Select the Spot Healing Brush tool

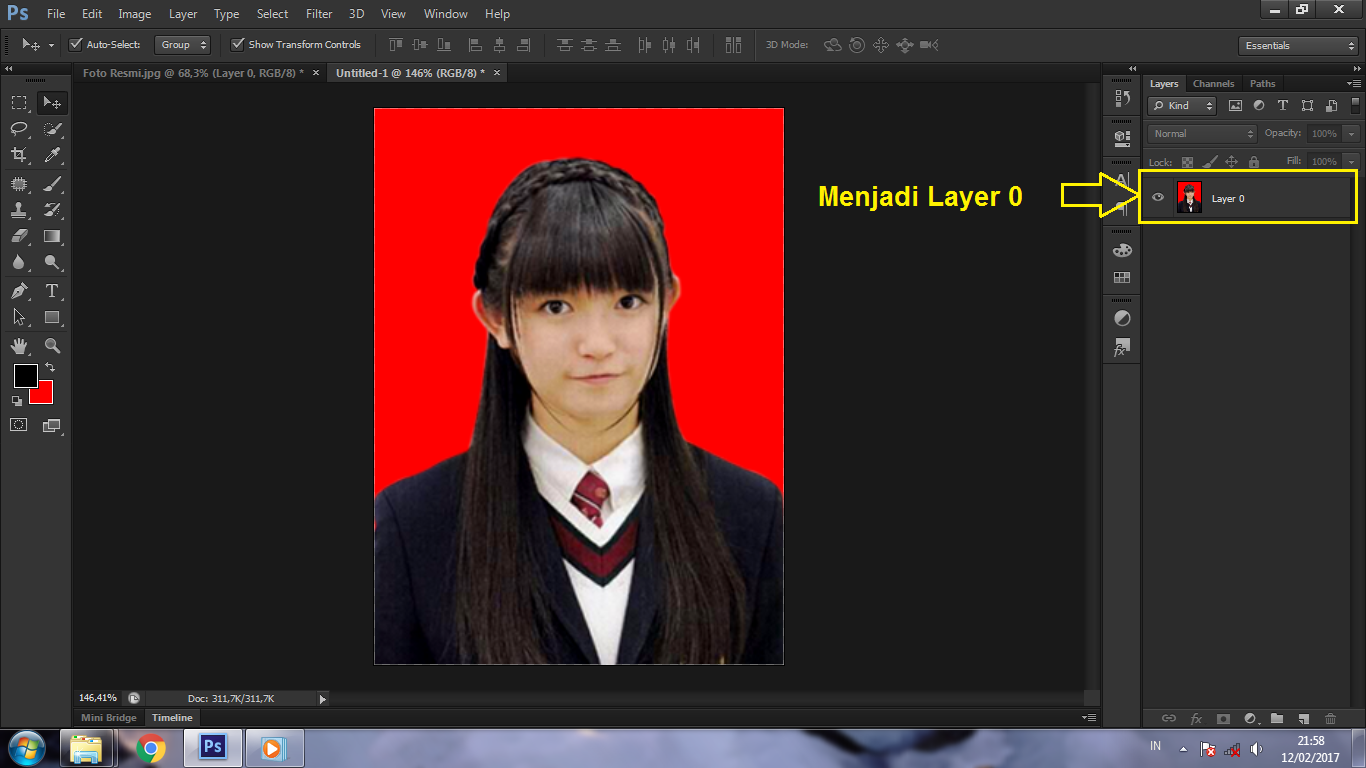pos(19,183)
